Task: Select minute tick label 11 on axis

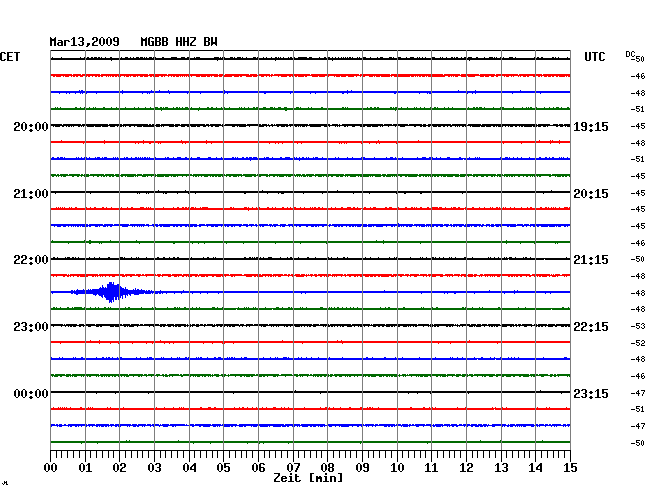Action: [x=431, y=467]
